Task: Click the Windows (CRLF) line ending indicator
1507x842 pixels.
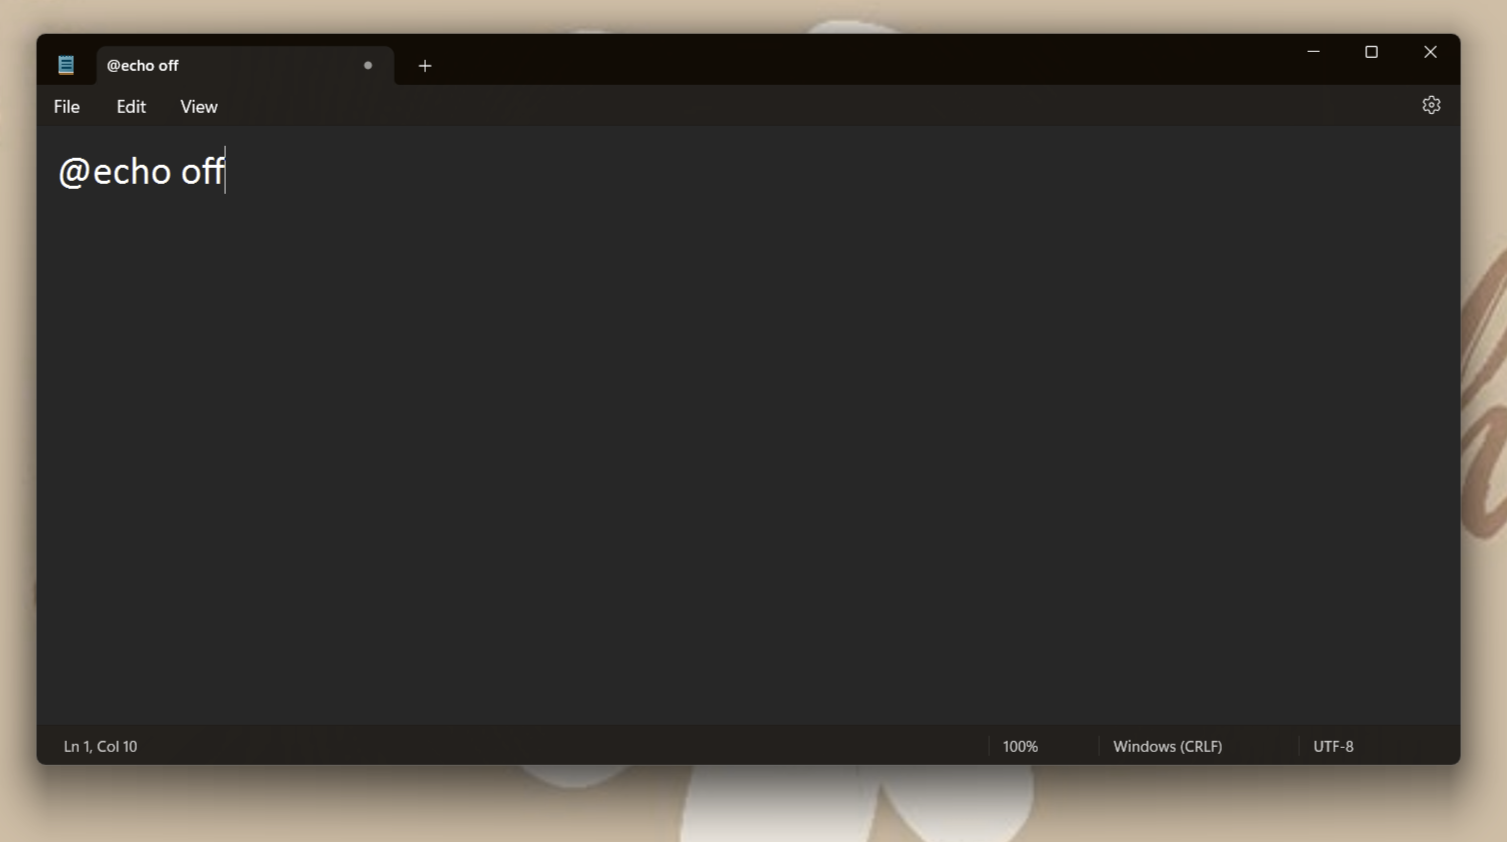Action: [x=1166, y=746]
